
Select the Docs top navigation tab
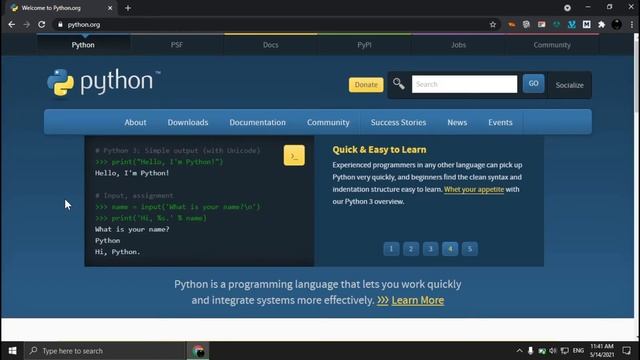click(271, 45)
